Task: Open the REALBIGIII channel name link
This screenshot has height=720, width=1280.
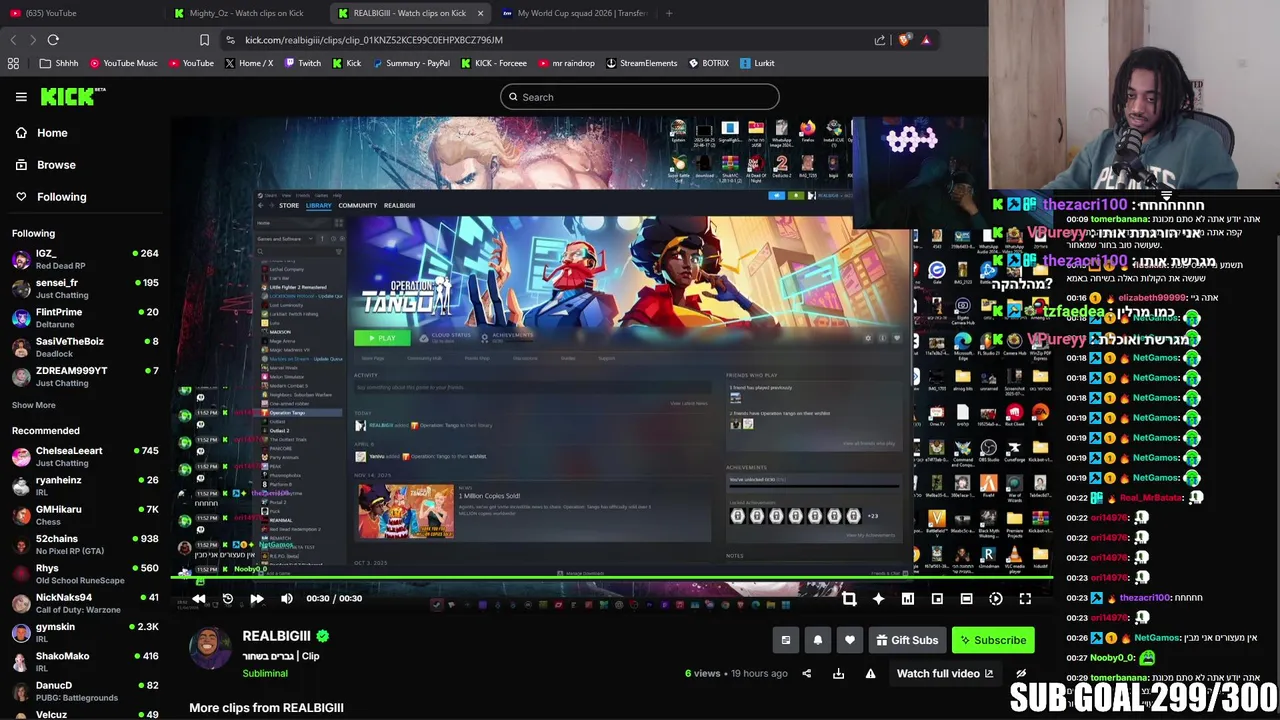Action: [x=276, y=636]
